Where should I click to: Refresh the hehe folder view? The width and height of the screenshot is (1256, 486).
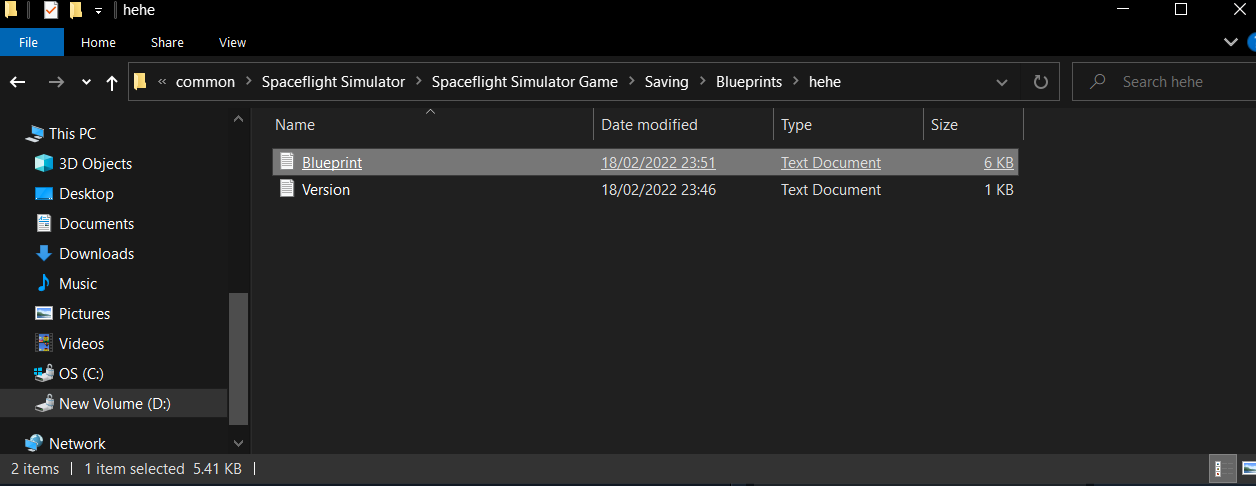tap(1040, 82)
